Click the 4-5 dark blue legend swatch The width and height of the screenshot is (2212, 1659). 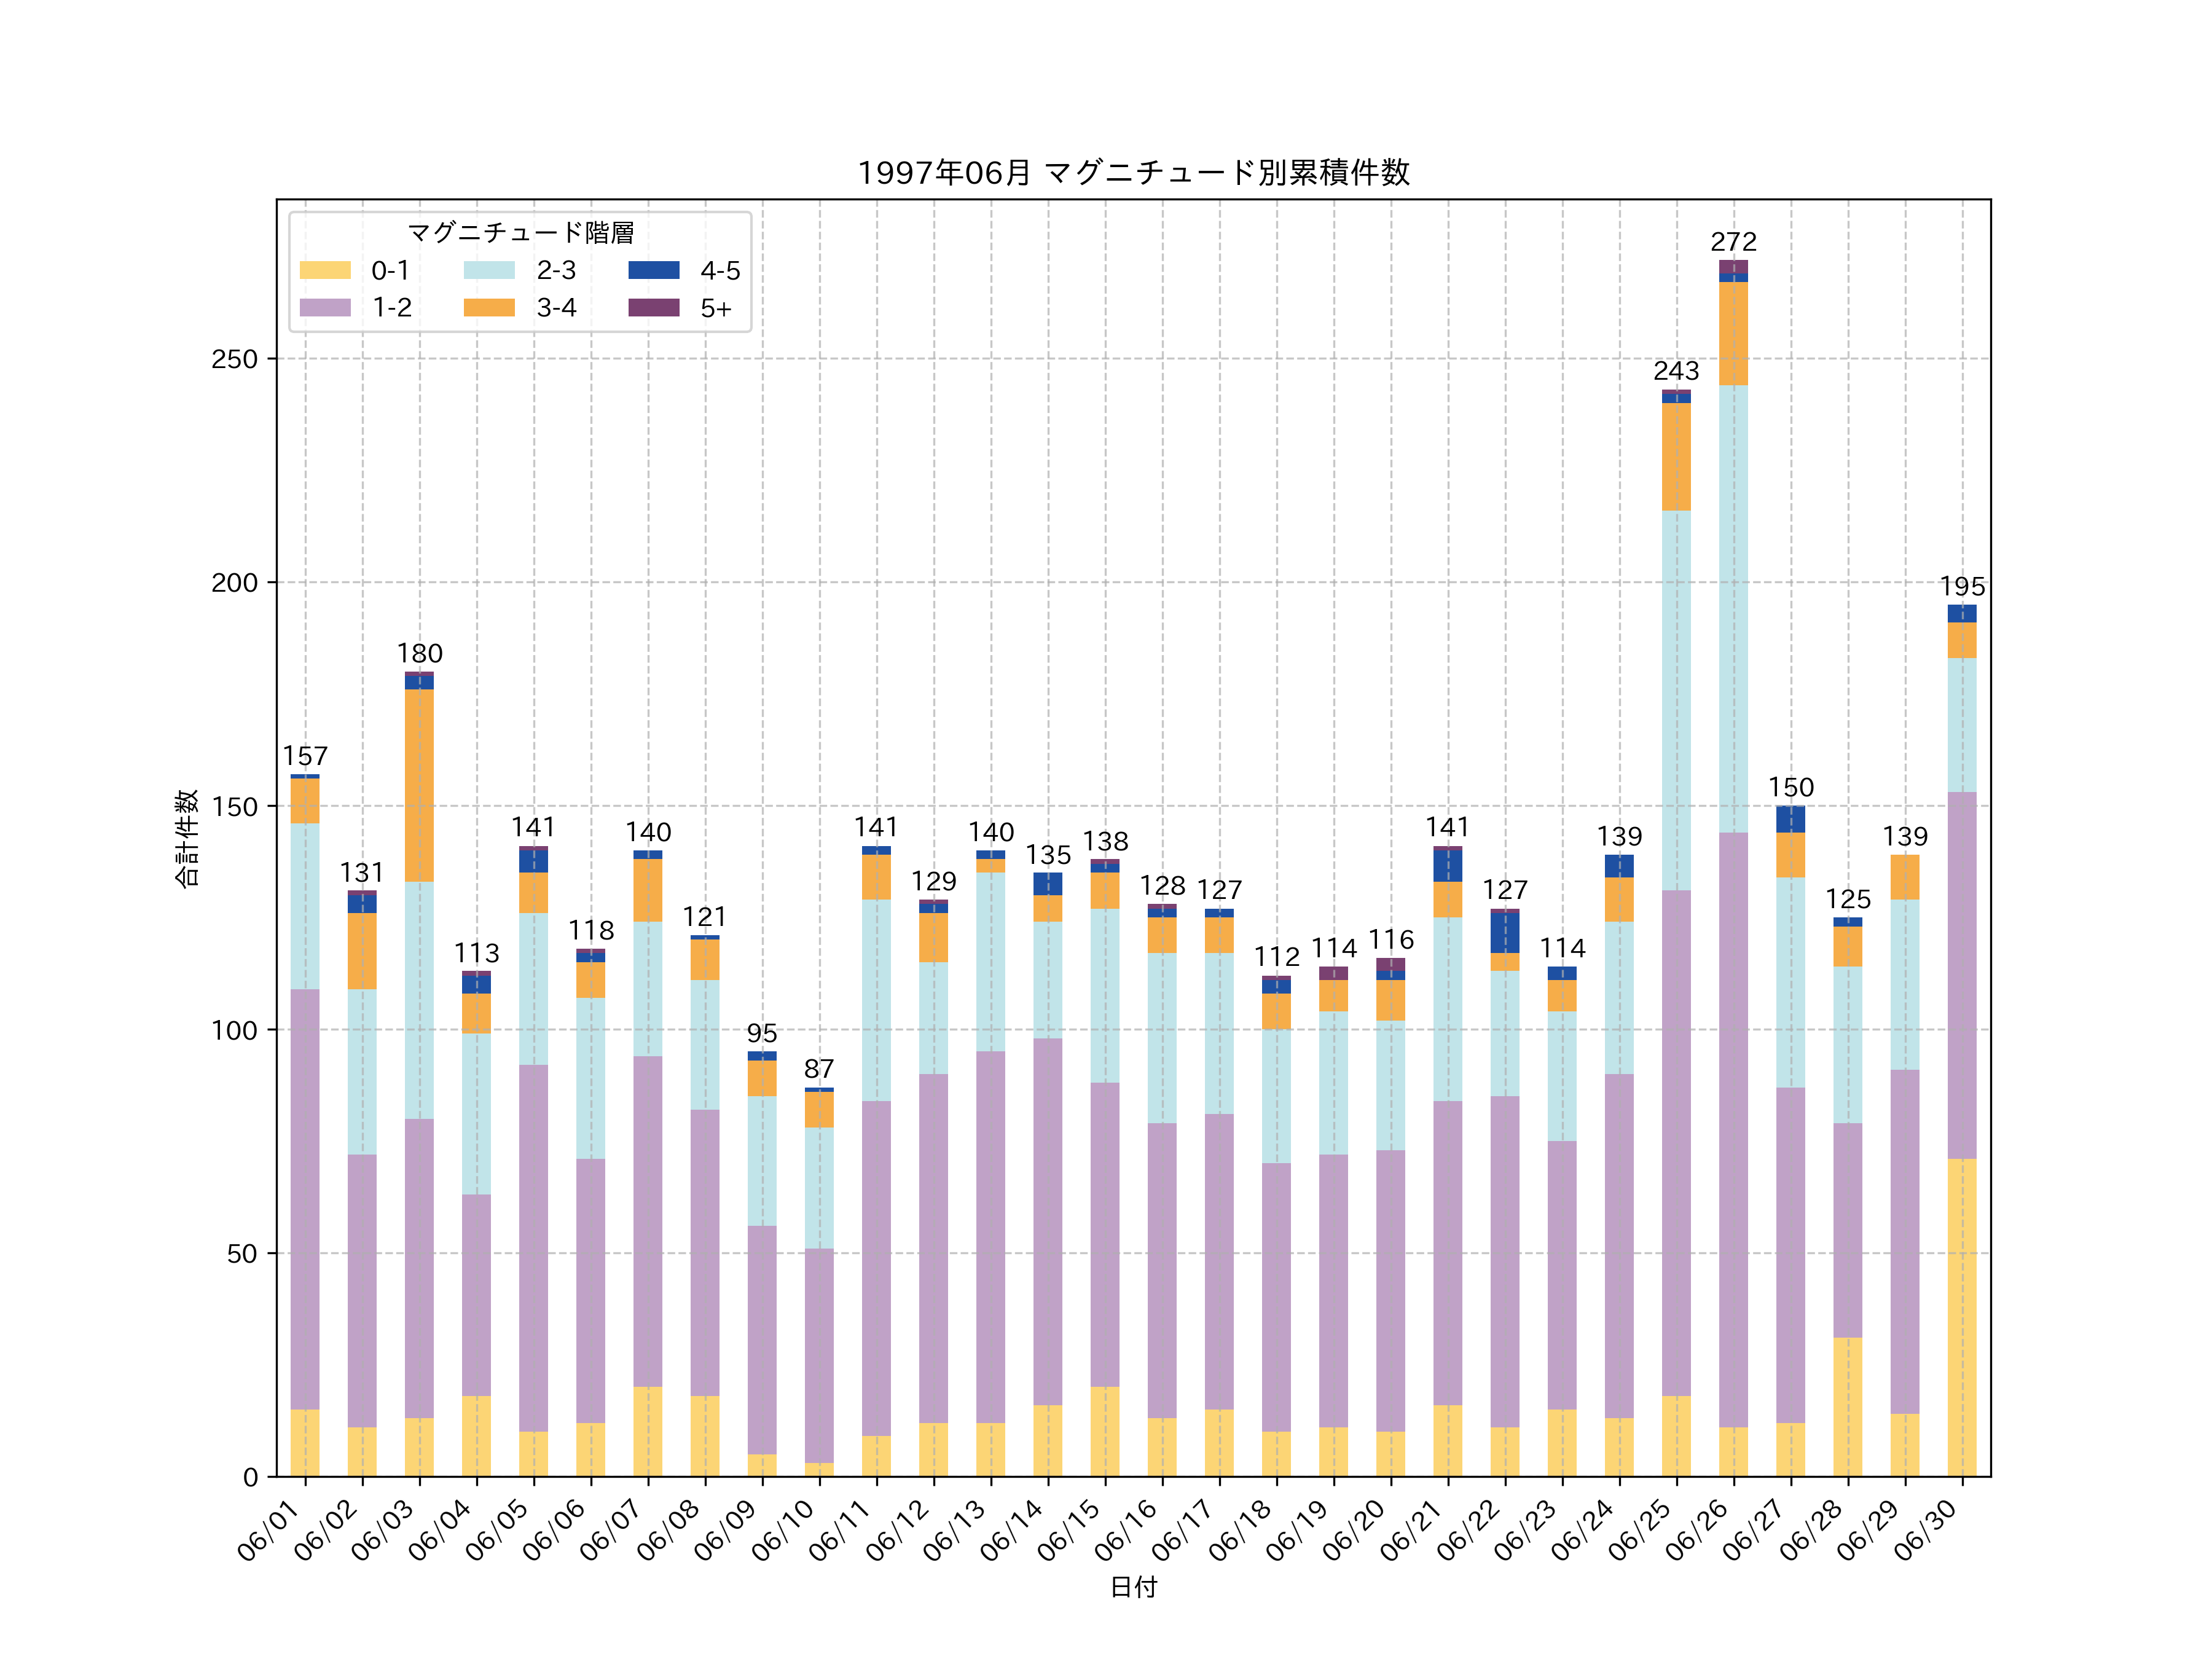tap(653, 270)
